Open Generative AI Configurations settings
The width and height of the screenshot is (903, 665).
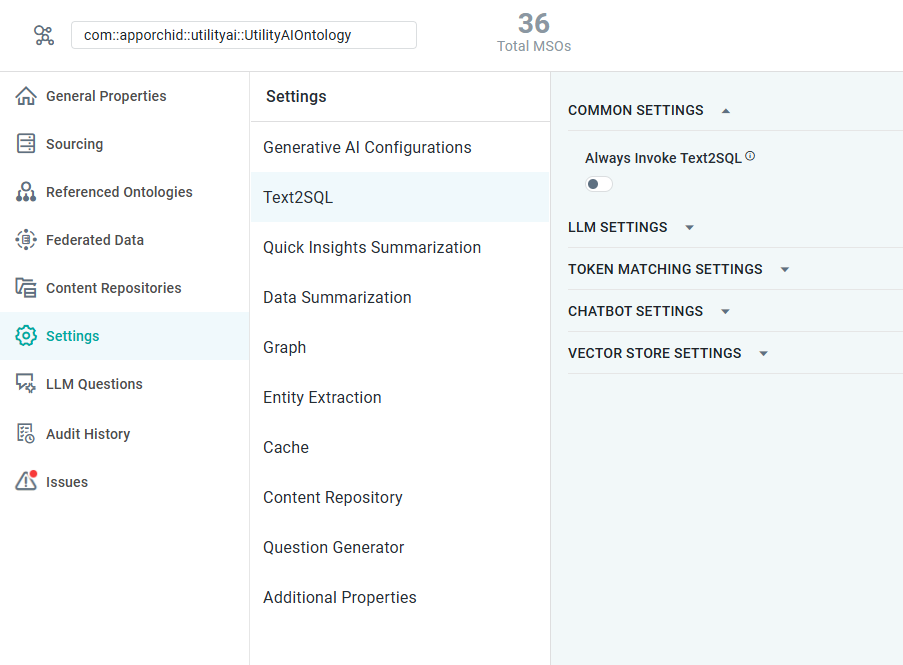click(x=367, y=147)
